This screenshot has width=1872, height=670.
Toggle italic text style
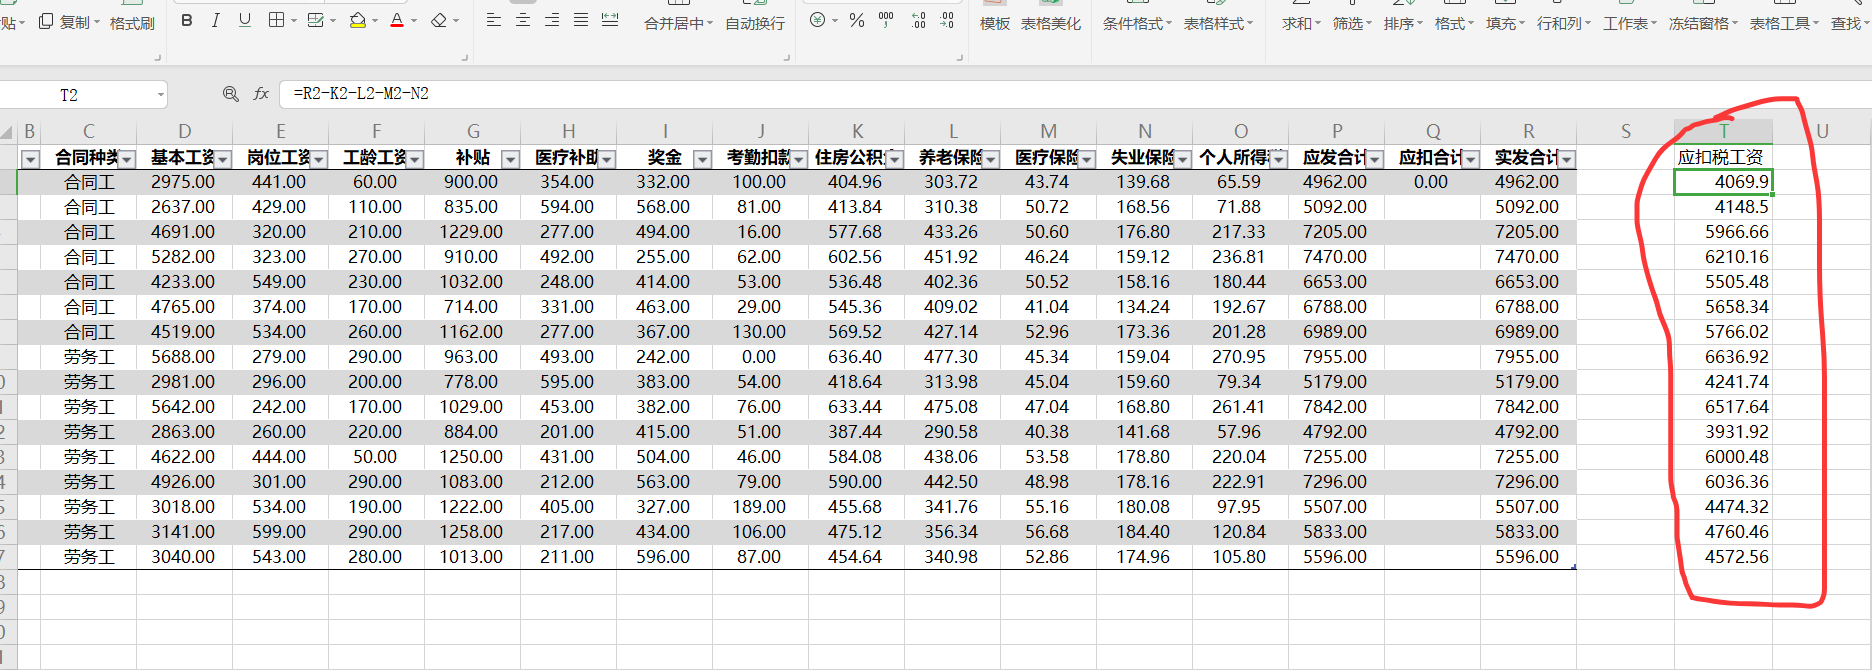pyautogui.click(x=215, y=21)
